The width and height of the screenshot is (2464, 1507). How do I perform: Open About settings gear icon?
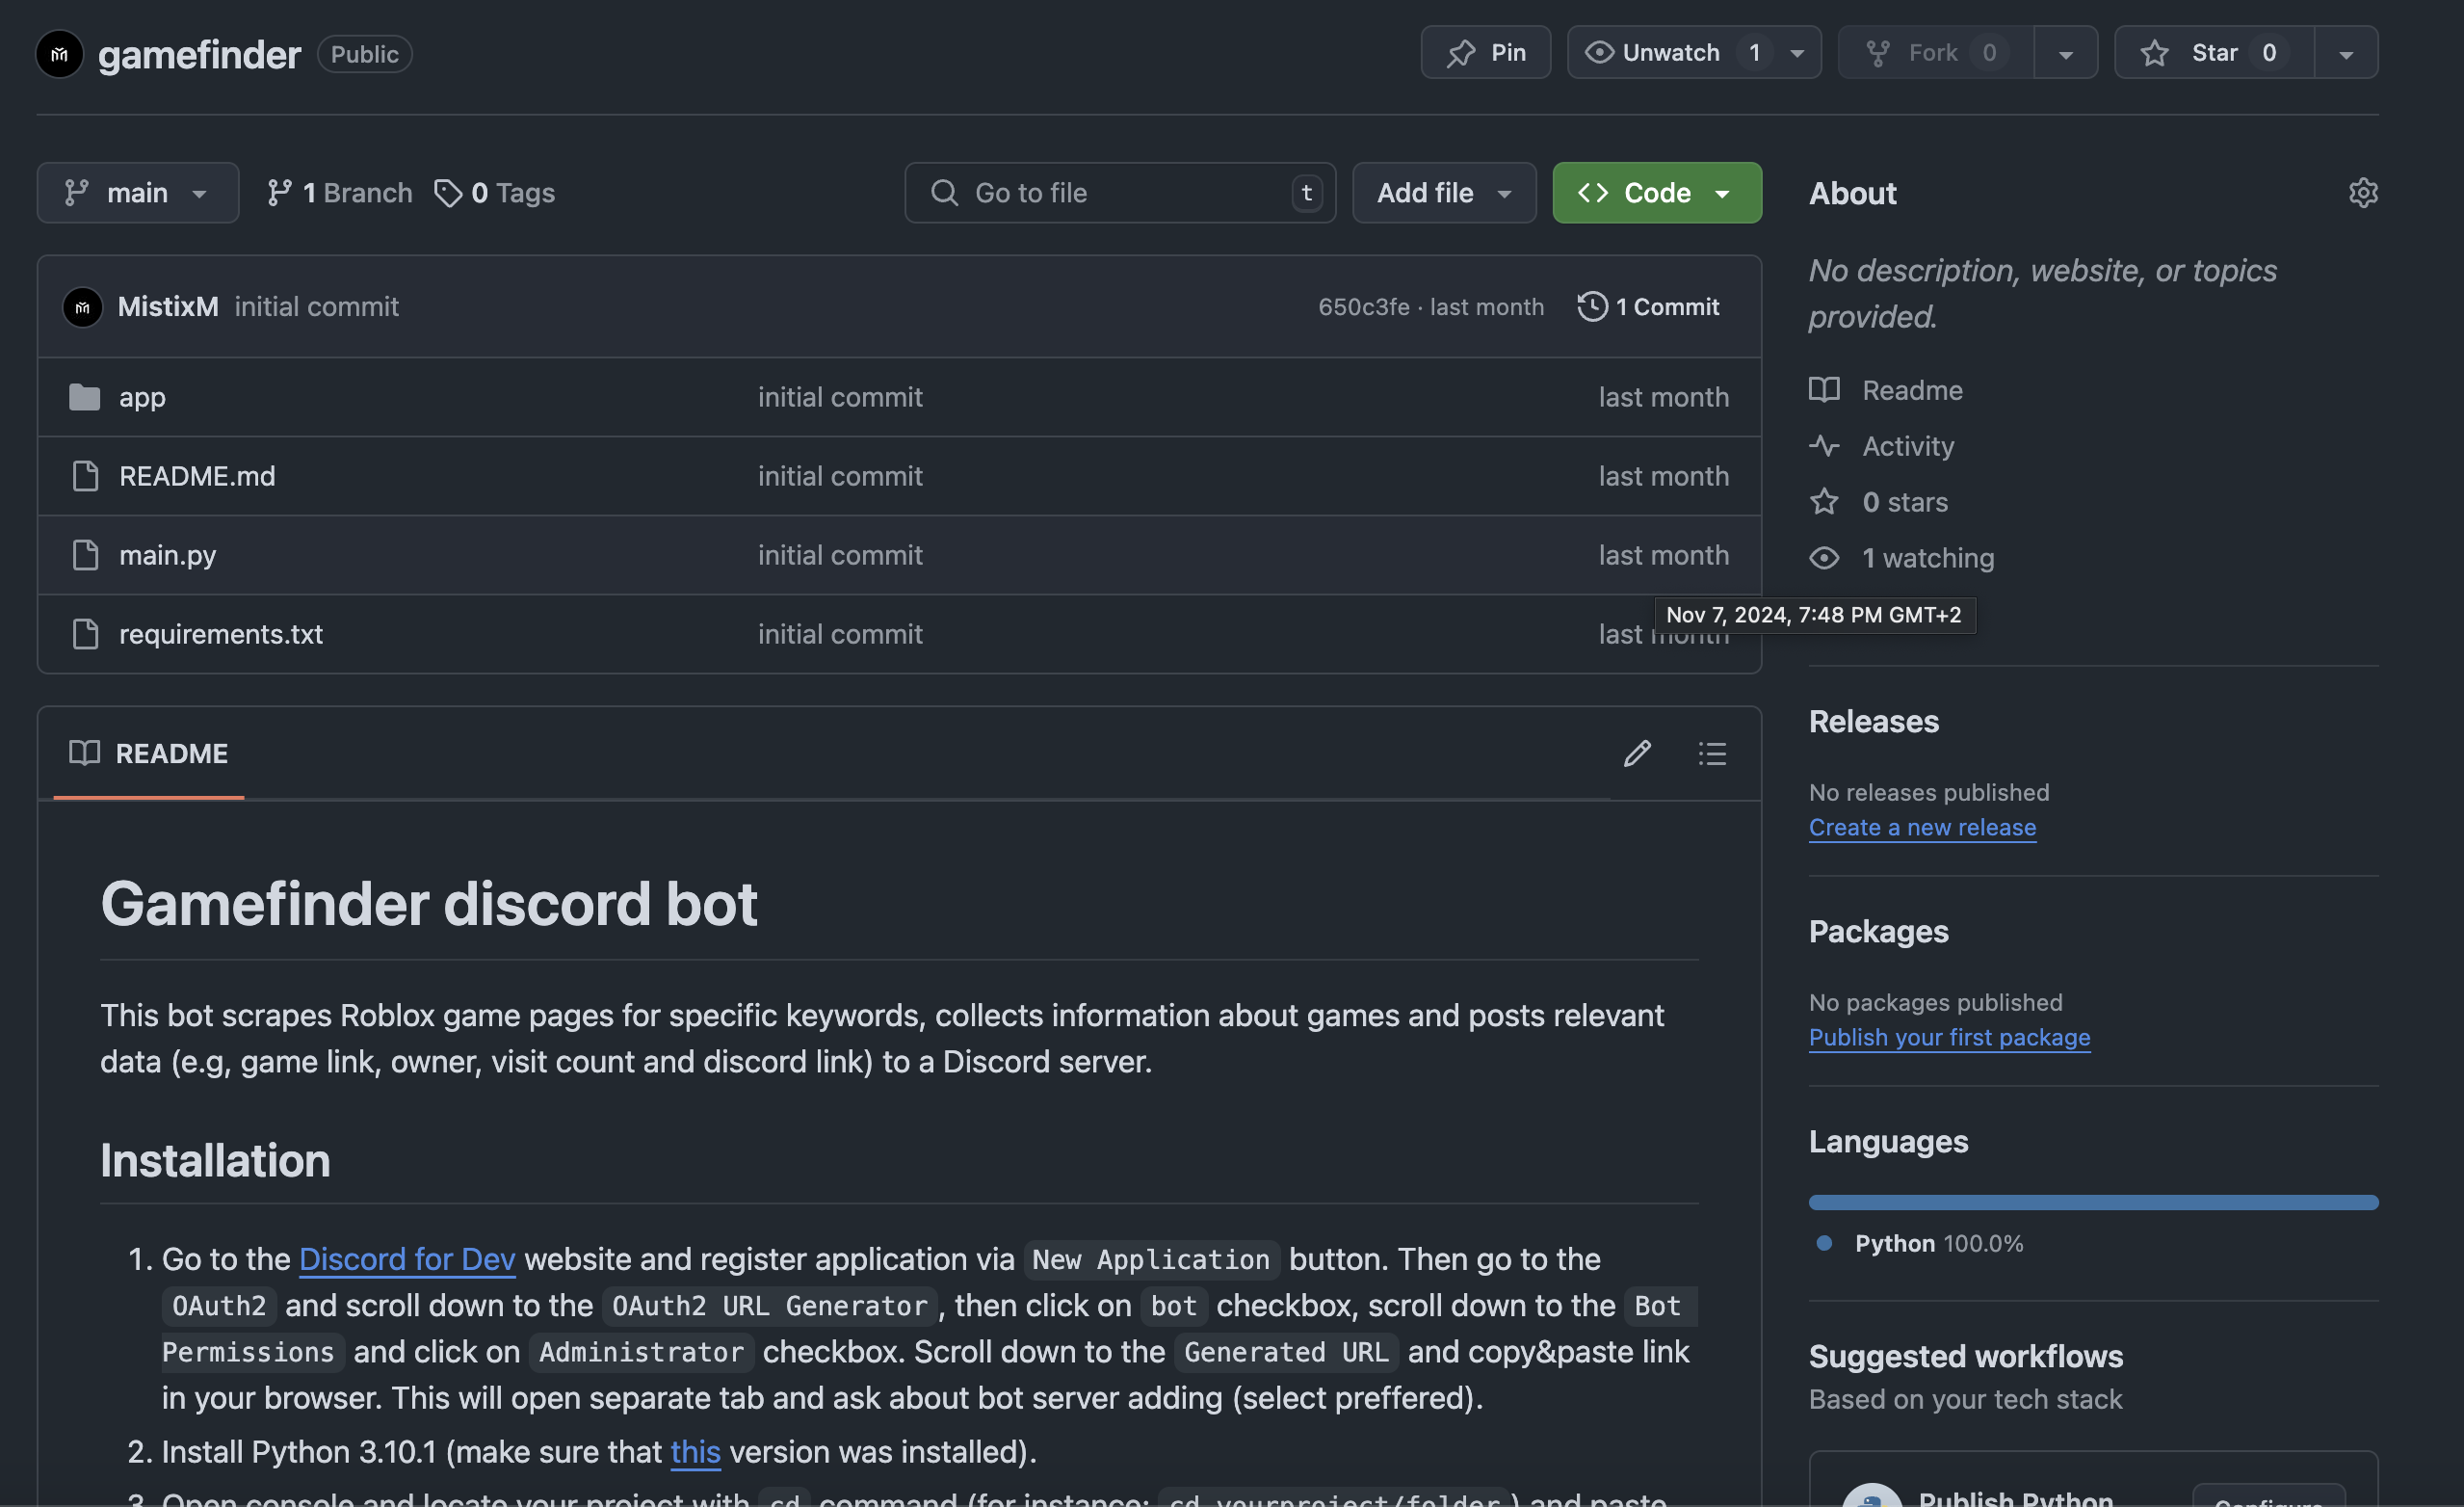(x=2362, y=192)
